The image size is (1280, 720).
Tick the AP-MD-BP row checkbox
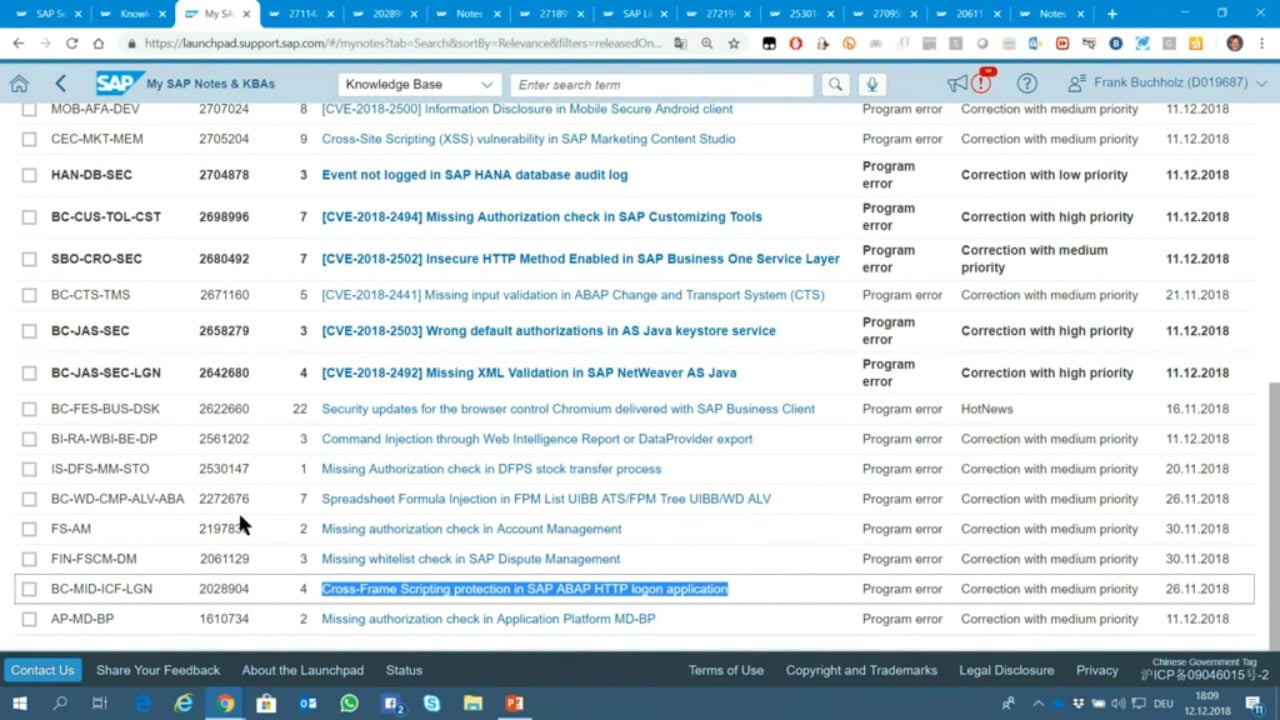29,619
